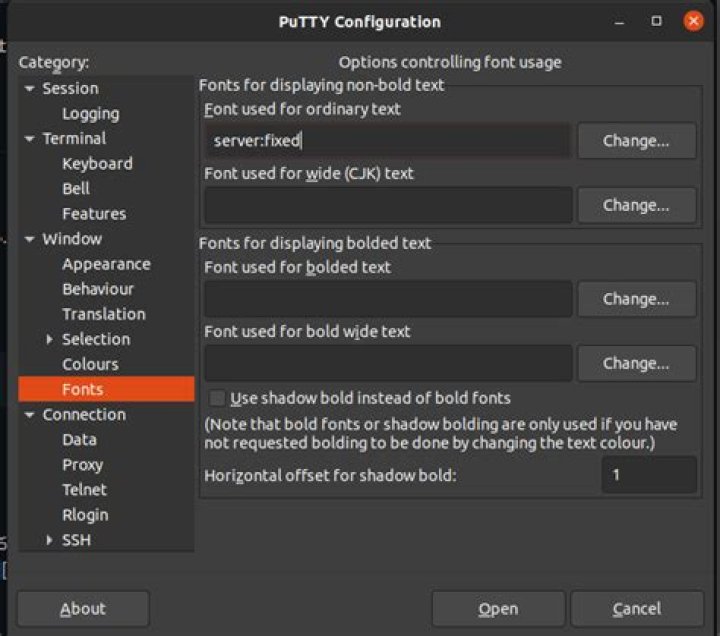The image size is (720, 636).
Task: Open the Behaviour category
Action: [98, 289]
